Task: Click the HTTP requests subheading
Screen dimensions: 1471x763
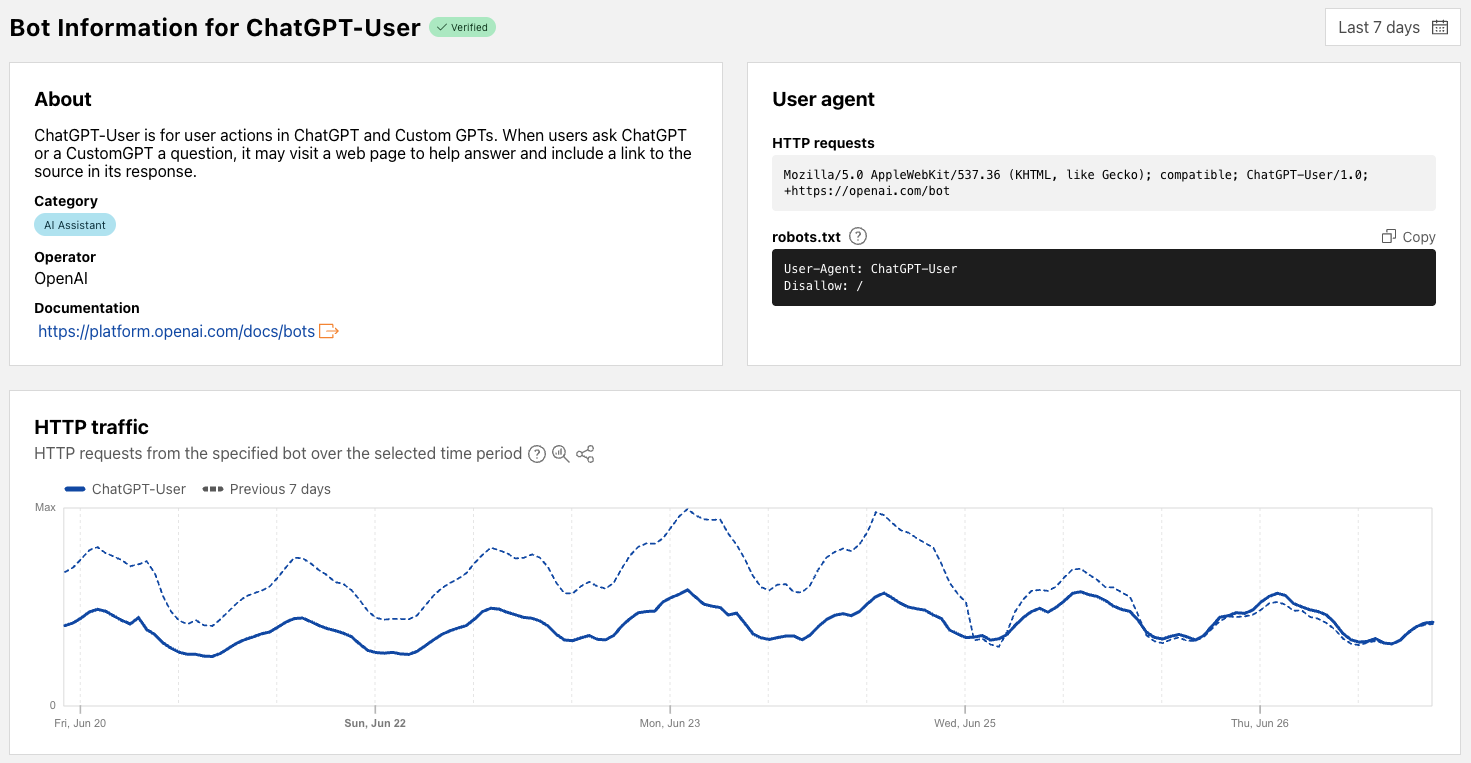Action: tap(823, 143)
